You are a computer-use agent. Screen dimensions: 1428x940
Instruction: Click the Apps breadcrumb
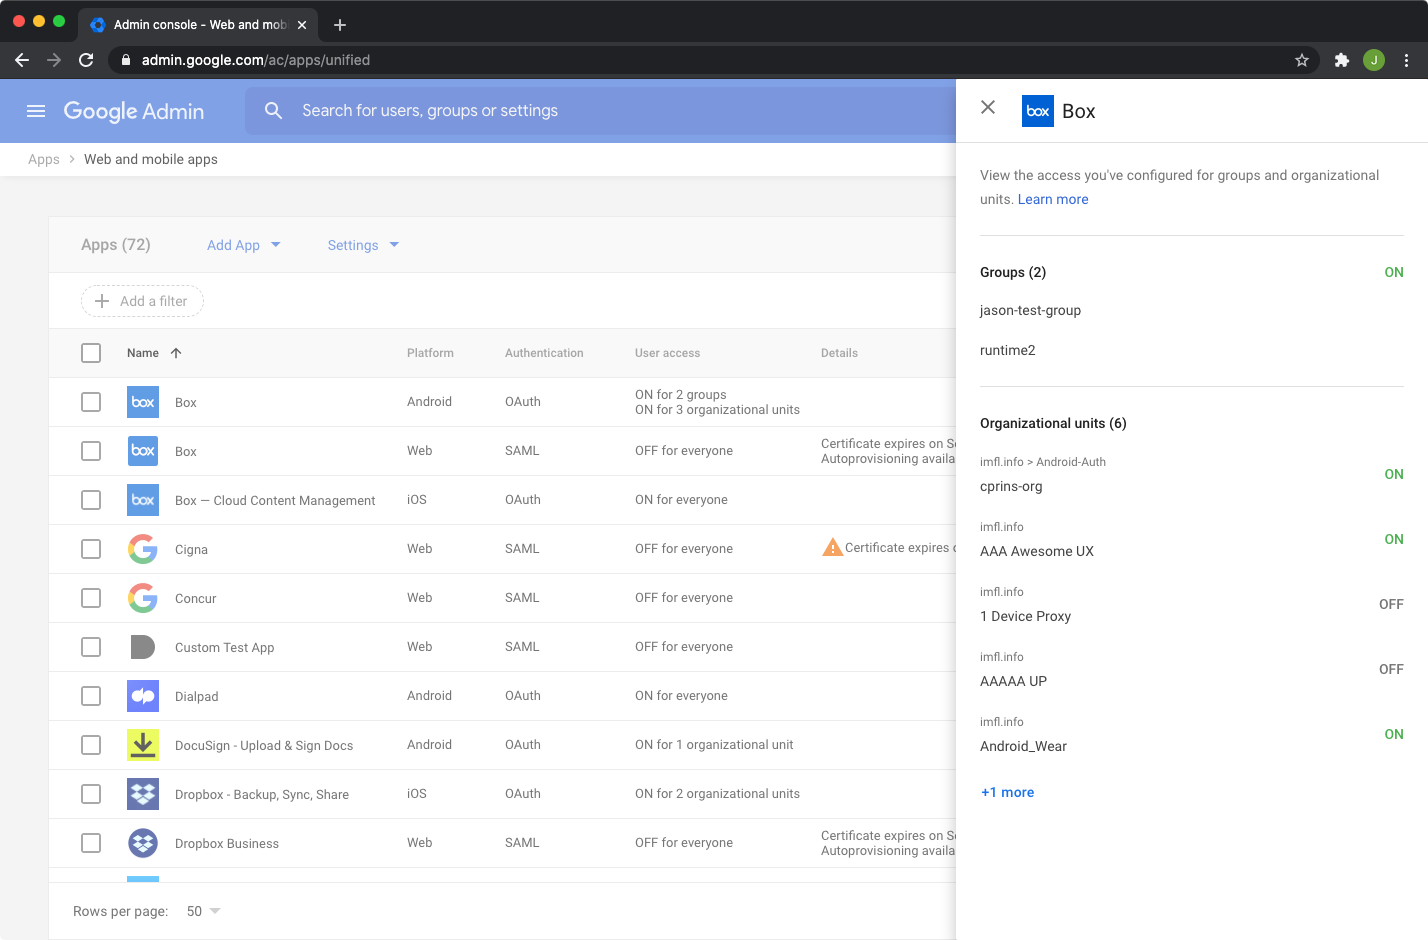[x=44, y=159]
